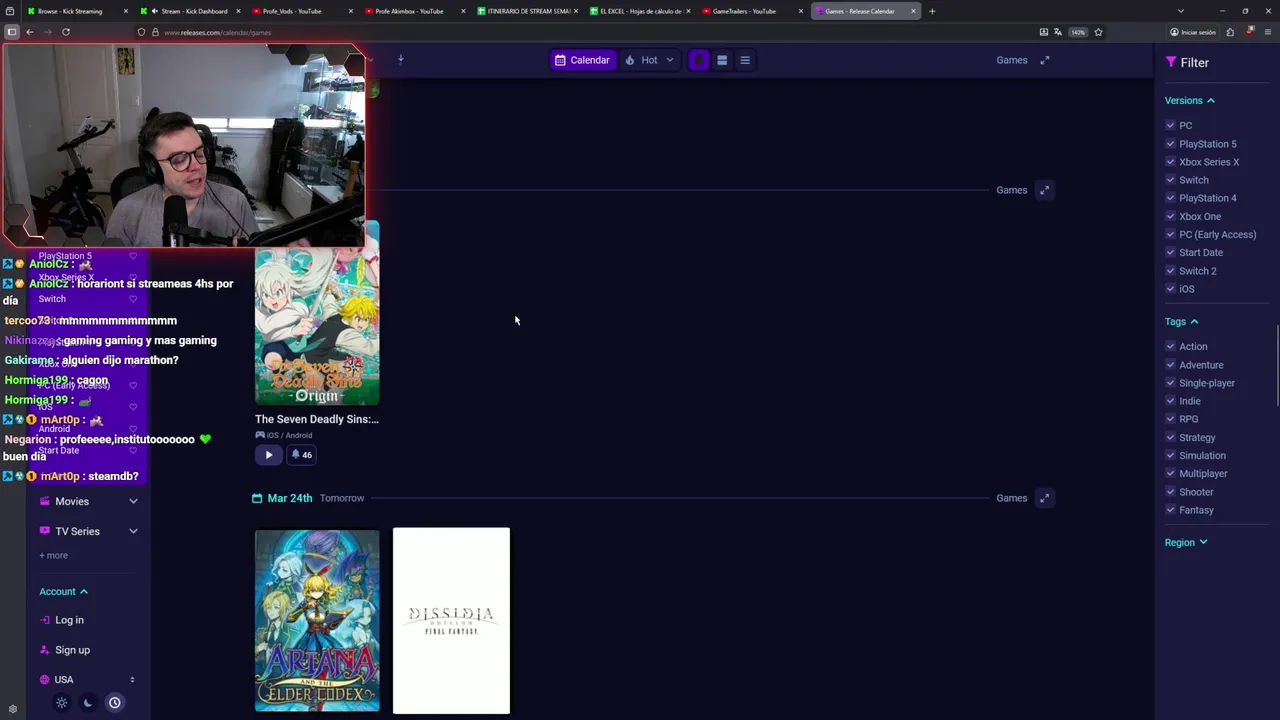Toggle the Switch version checkbox
The image size is (1280, 720).
[x=1170, y=179]
